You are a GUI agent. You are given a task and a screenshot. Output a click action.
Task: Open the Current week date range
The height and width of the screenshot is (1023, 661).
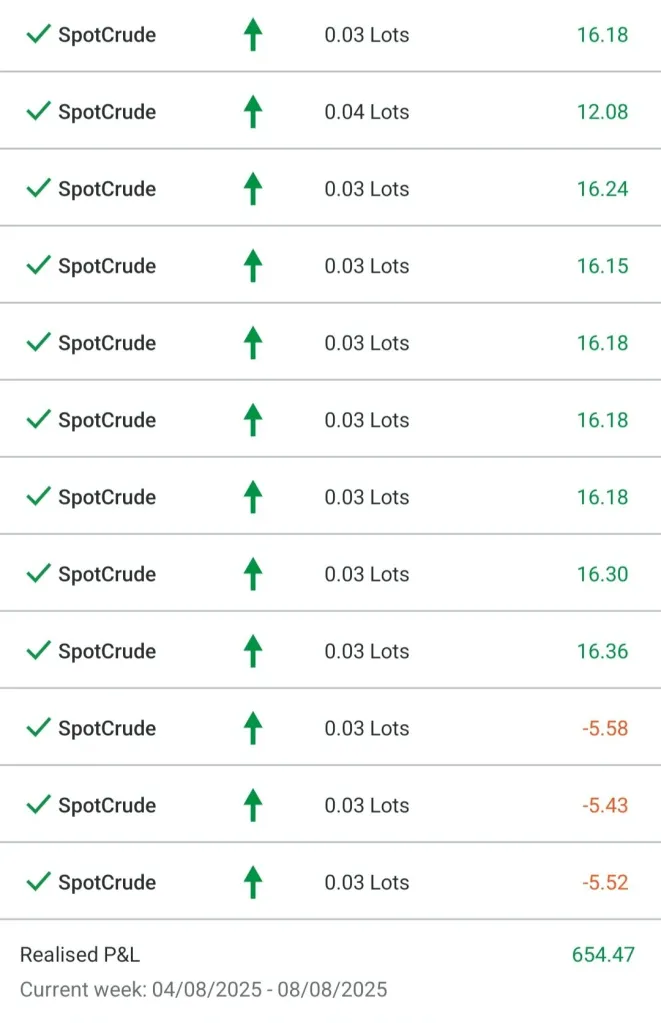(x=203, y=990)
